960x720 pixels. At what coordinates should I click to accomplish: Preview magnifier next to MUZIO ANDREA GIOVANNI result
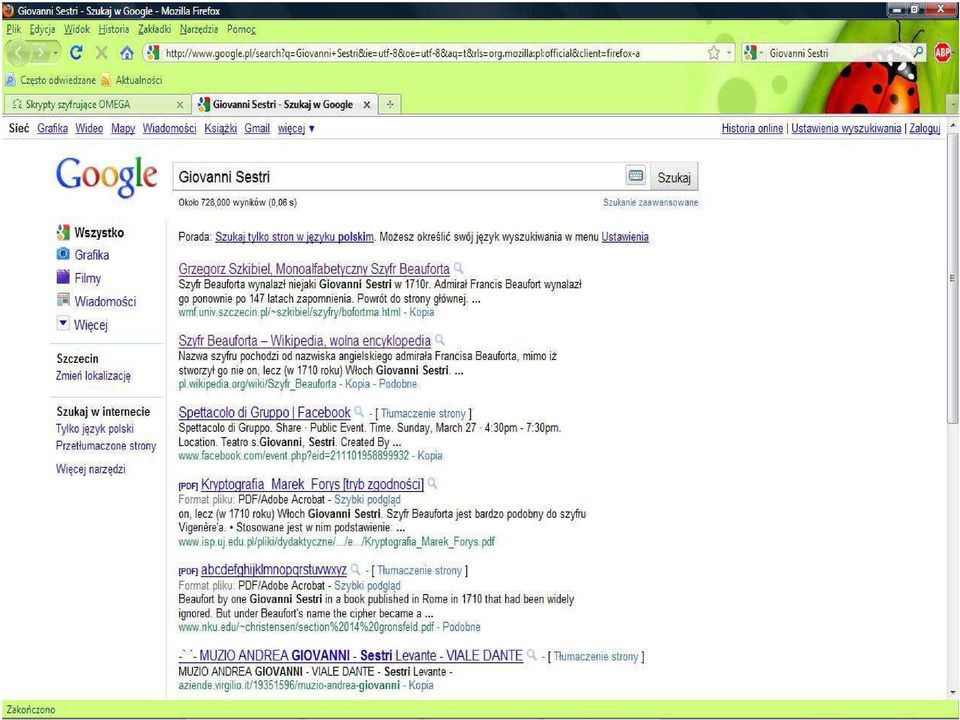[x=532, y=655]
